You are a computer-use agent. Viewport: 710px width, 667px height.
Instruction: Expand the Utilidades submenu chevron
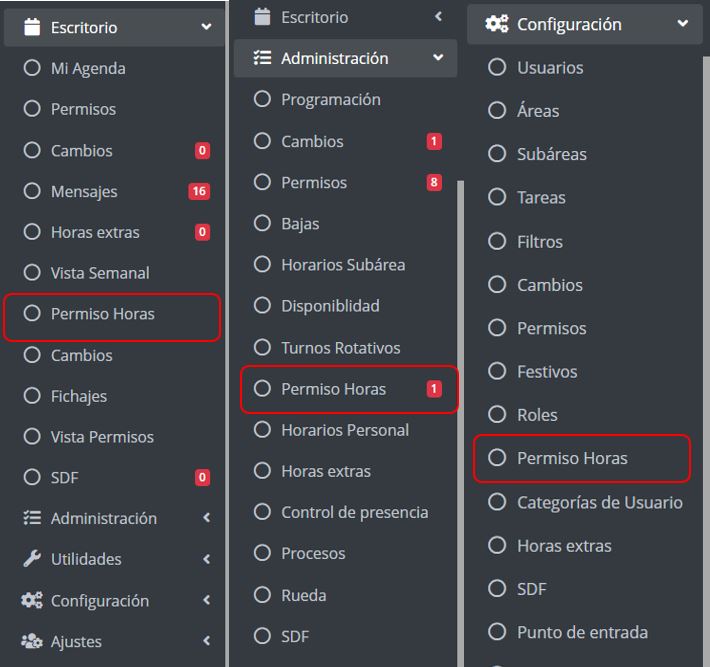(206, 560)
